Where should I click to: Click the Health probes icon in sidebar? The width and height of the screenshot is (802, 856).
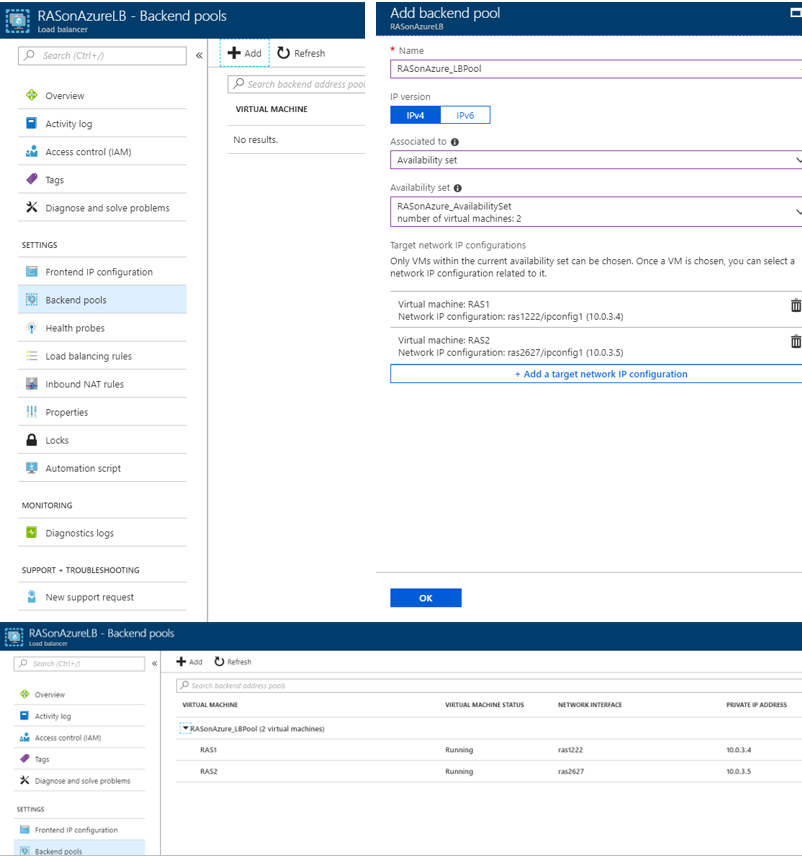tap(31, 328)
